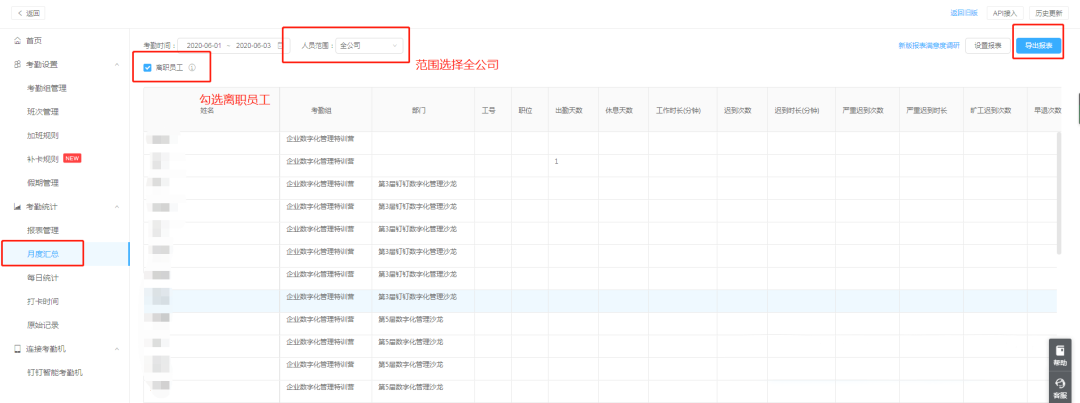Collapse the 考勤统计 section chevron
The height and width of the screenshot is (403, 1080).
click(116, 207)
